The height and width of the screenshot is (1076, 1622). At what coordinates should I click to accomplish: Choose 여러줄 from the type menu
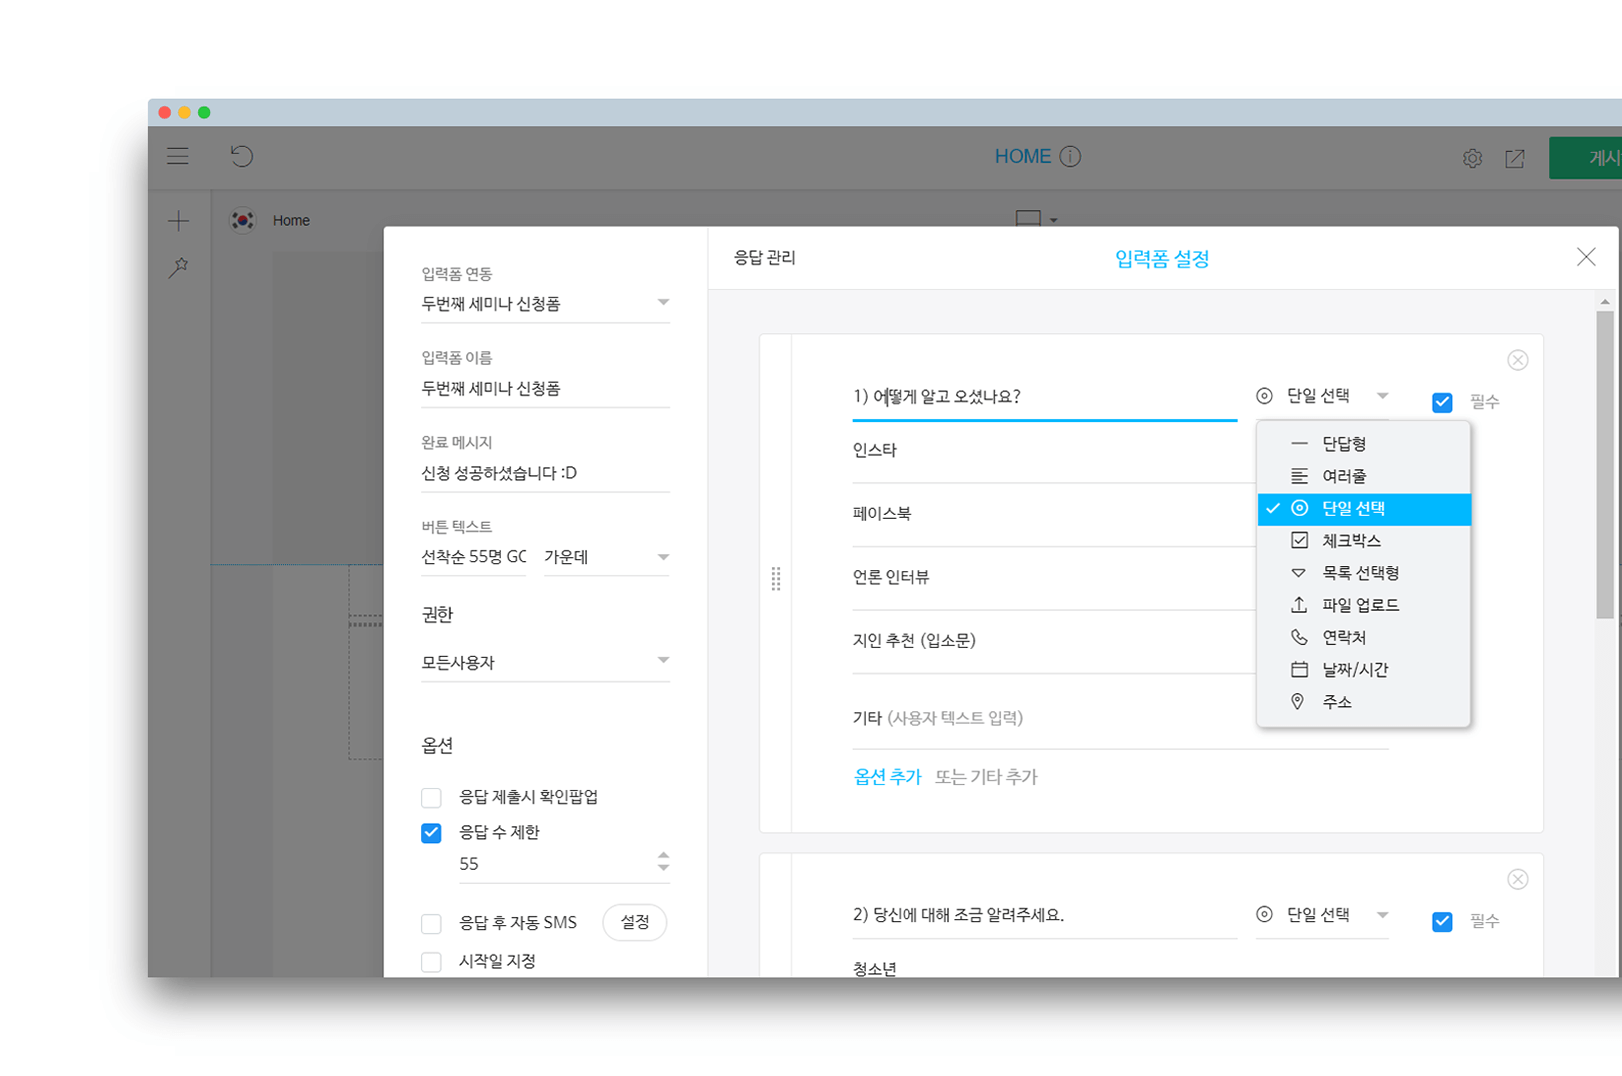click(1364, 476)
